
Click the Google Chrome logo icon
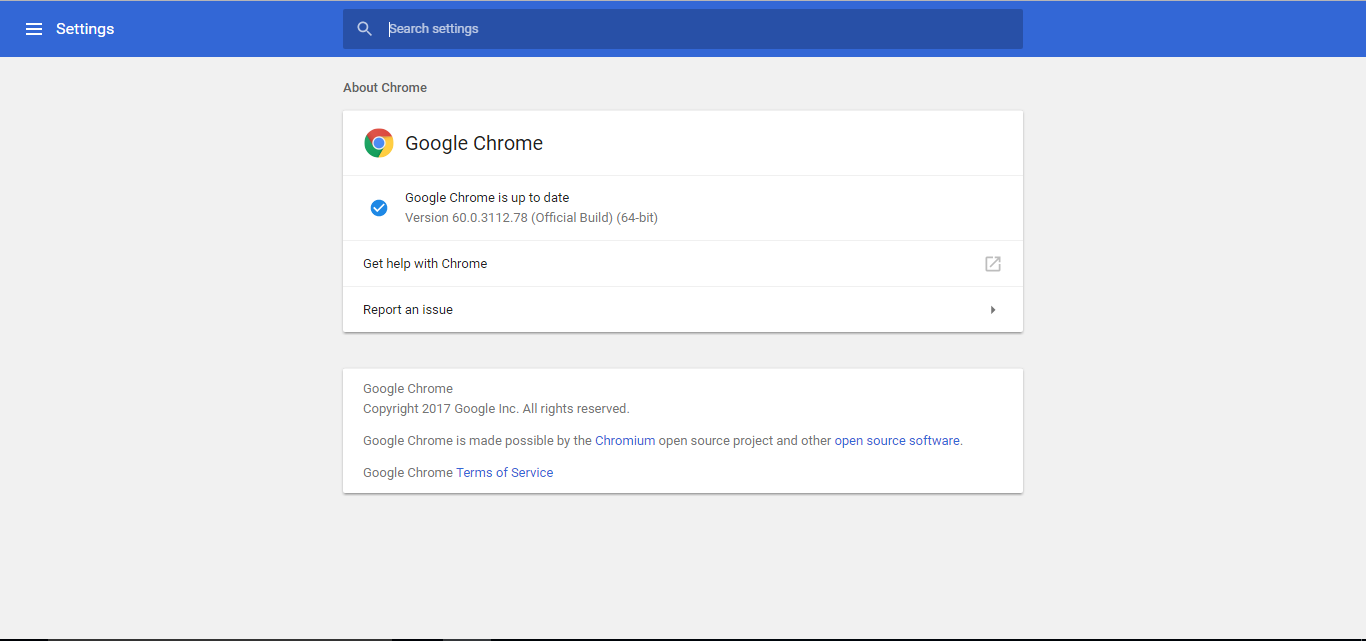379,143
